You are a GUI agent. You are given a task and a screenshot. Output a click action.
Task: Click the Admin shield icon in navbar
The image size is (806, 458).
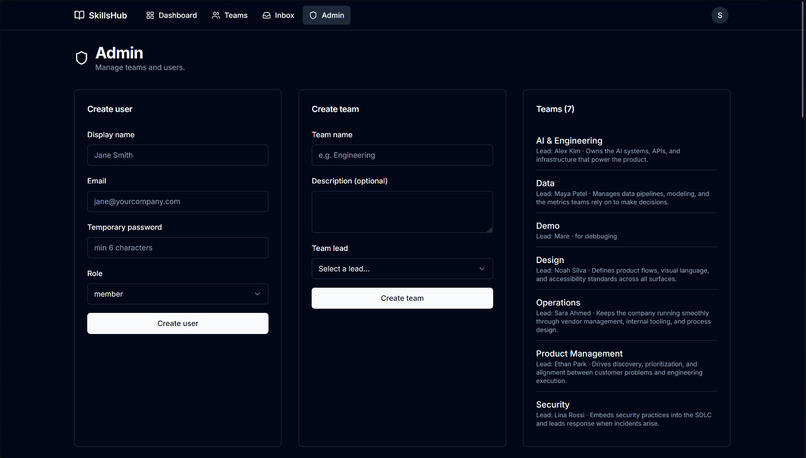point(313,15)
